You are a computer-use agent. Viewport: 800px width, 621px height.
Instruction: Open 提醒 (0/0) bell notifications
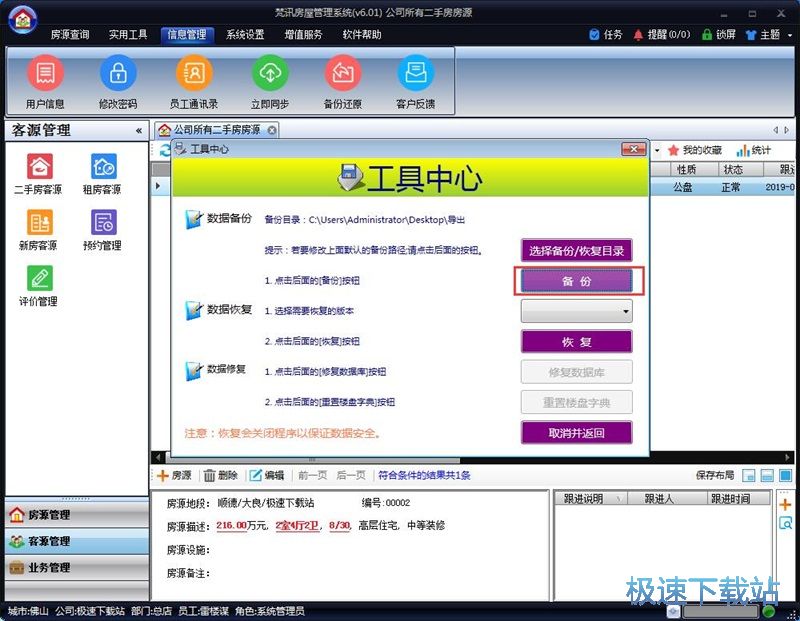coord(638,35)
